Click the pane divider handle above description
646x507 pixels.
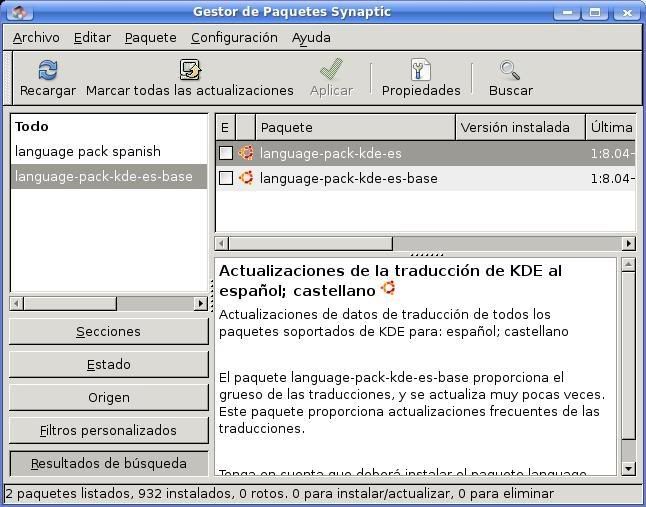427,254
